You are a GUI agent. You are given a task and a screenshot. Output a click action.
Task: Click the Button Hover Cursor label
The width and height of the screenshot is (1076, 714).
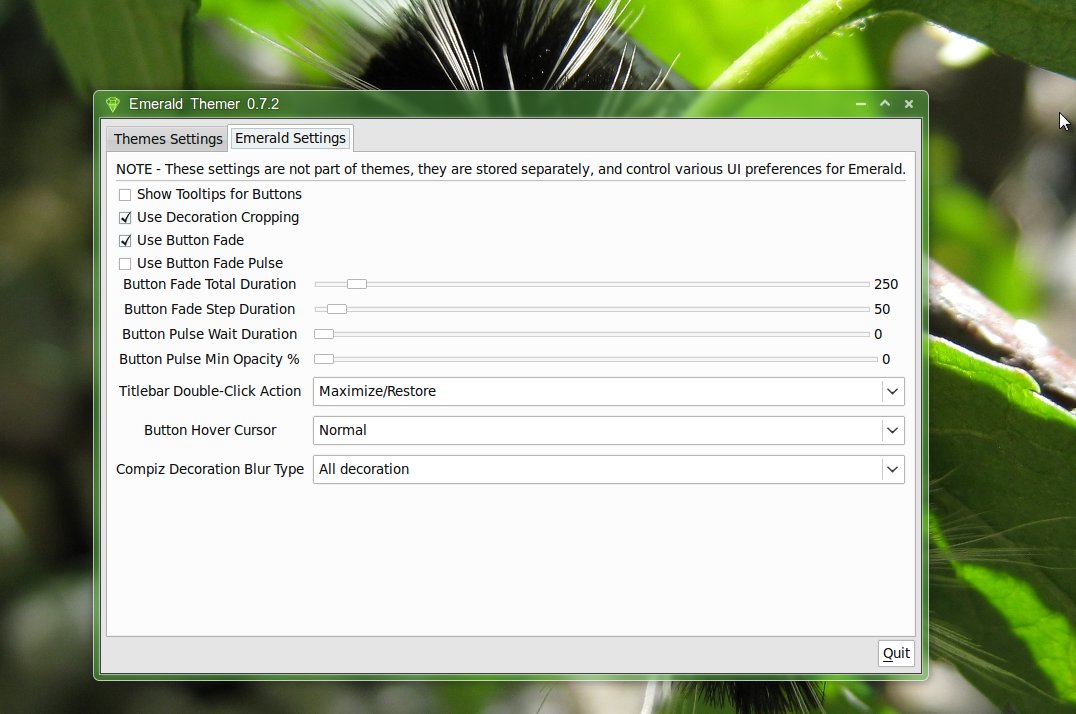(210, 430)
